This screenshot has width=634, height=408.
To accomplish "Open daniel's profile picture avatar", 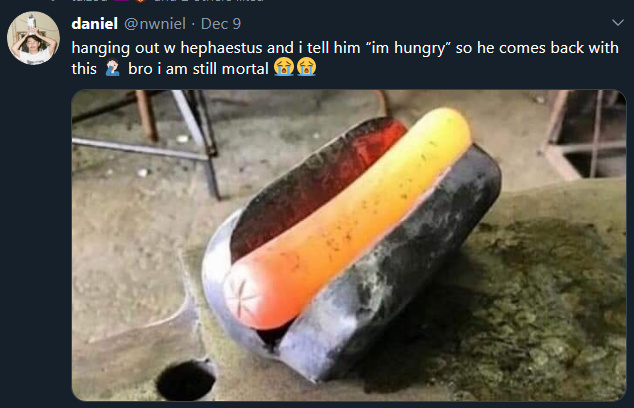I will pos(34,39).
